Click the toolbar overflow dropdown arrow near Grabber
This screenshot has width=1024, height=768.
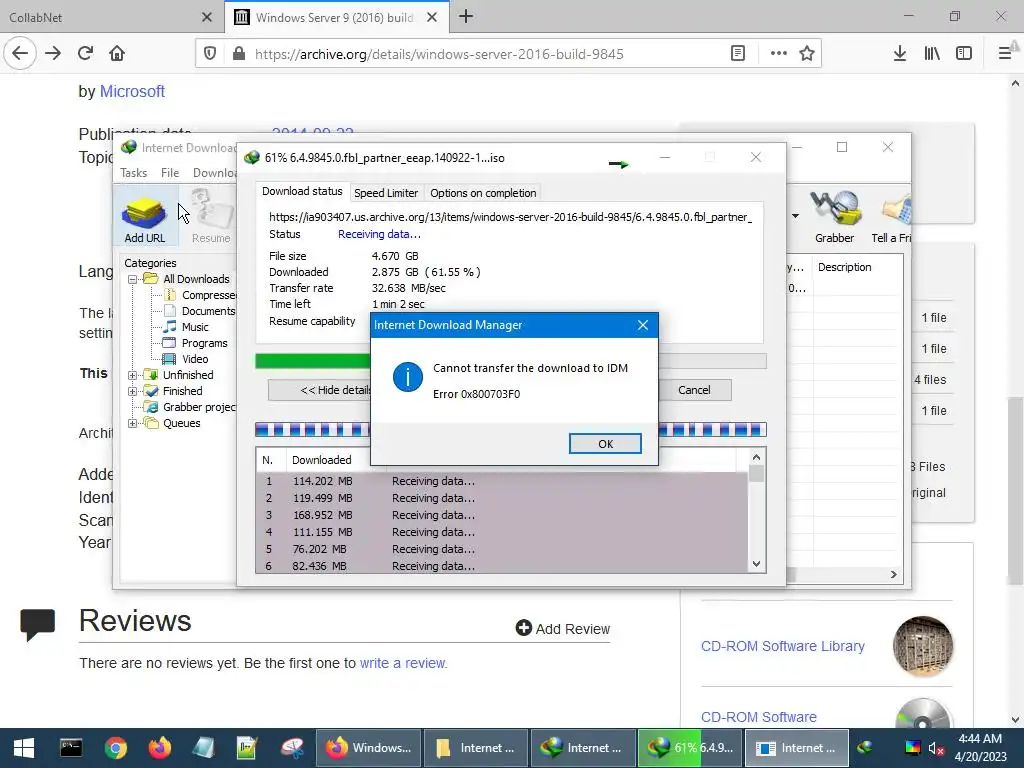[x=795, y=216]
